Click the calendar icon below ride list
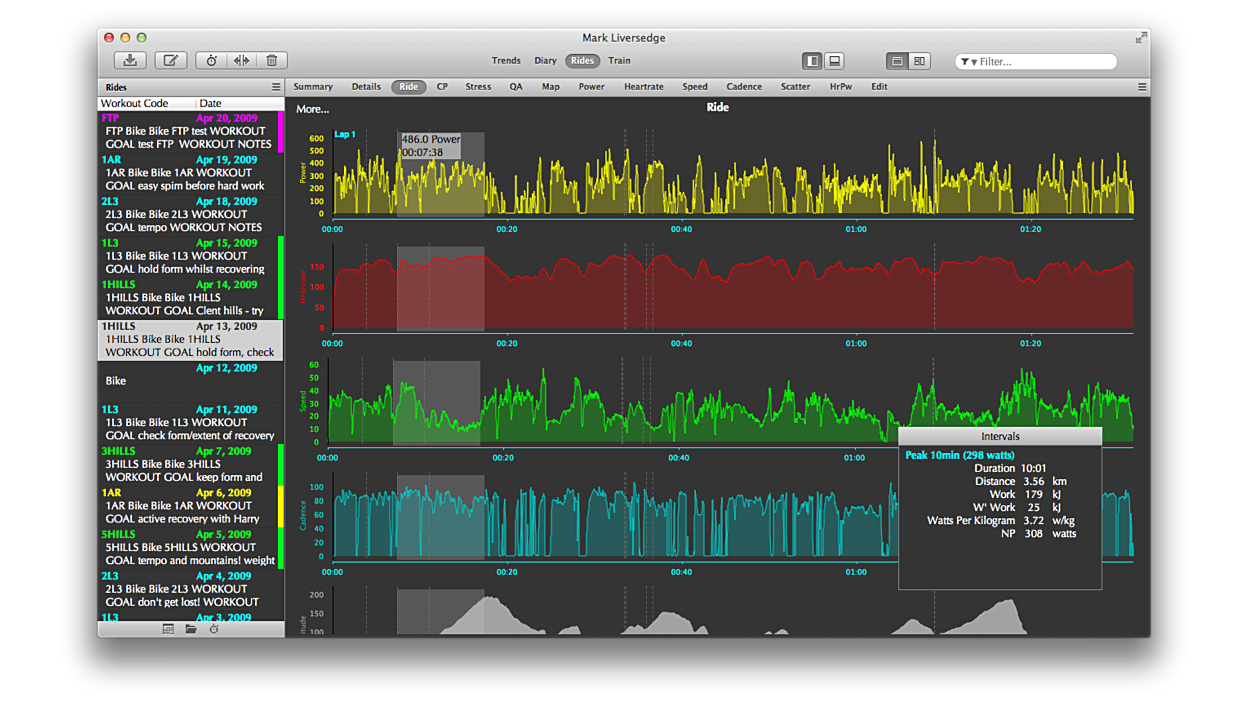 pos(168,629)
